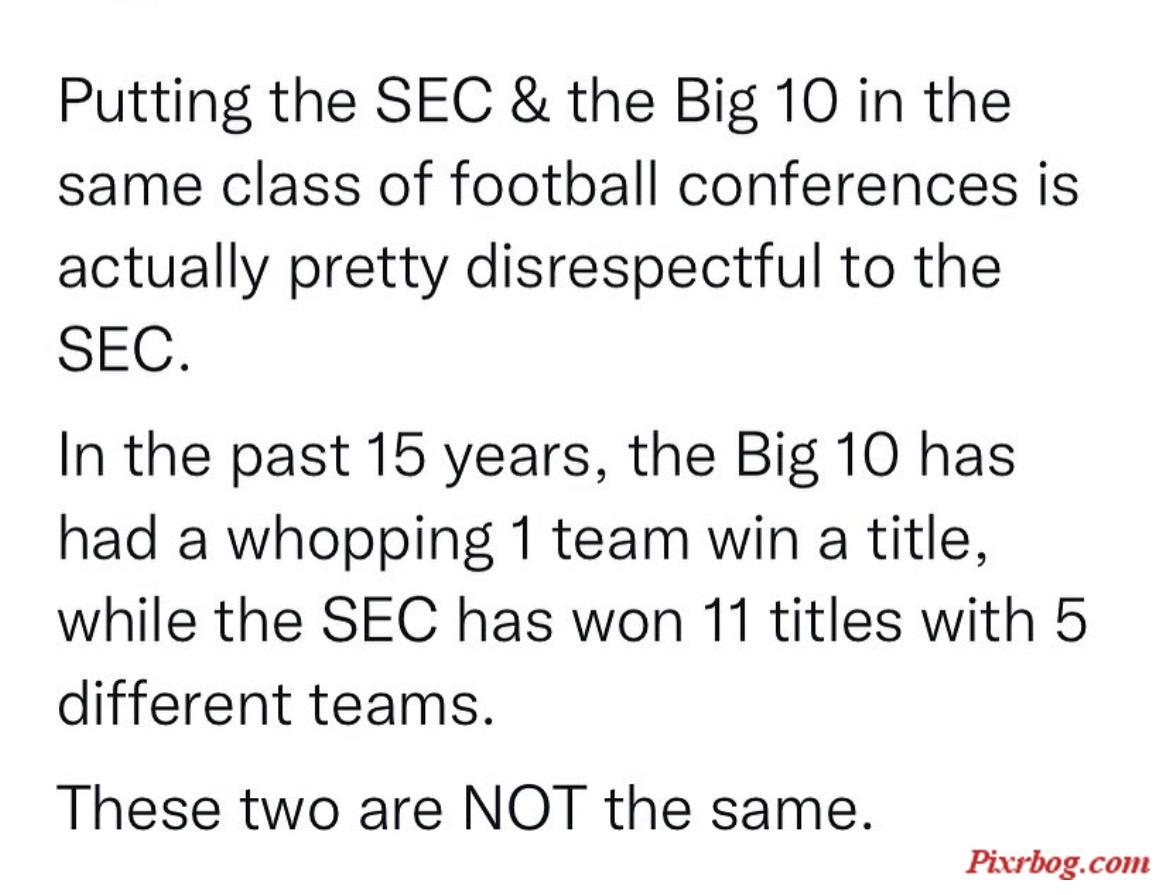Viewport: 1170px width, 895px height.
Task: Click the ampersand between SEC and the
Action: 531,101
